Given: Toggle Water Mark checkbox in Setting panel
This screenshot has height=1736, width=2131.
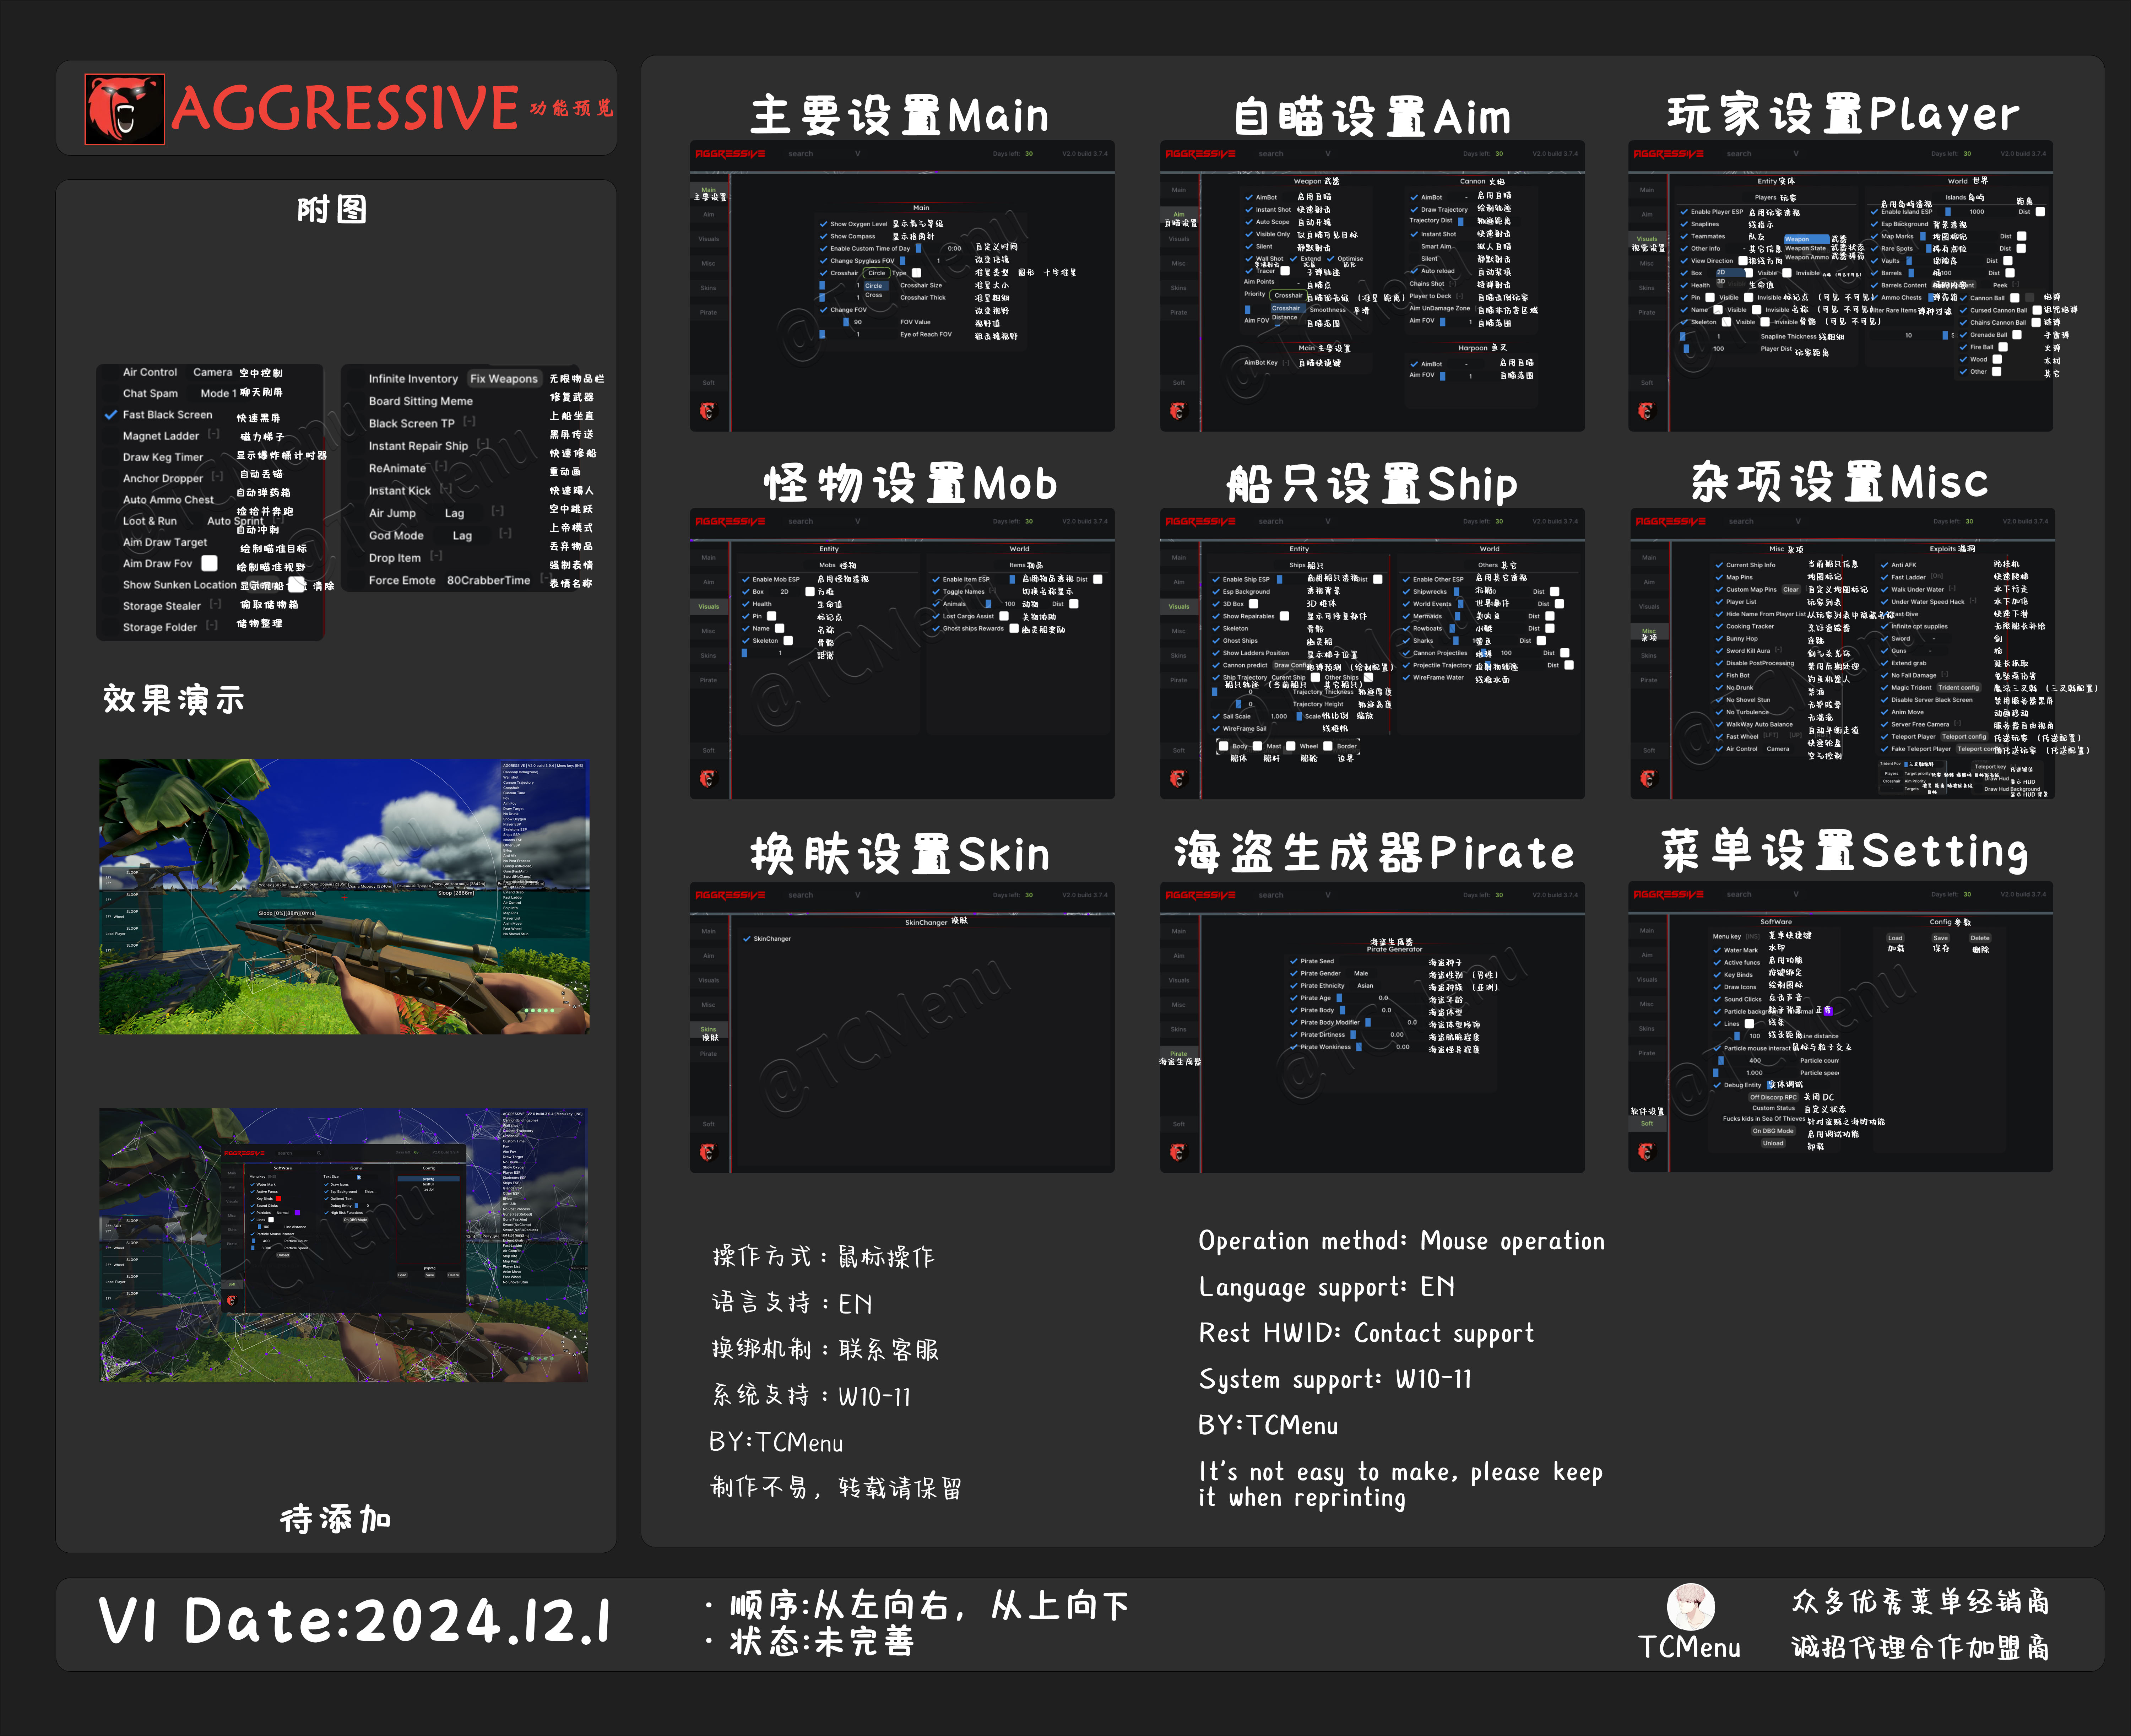Looking at the screenshot, I should point(1717,950).
